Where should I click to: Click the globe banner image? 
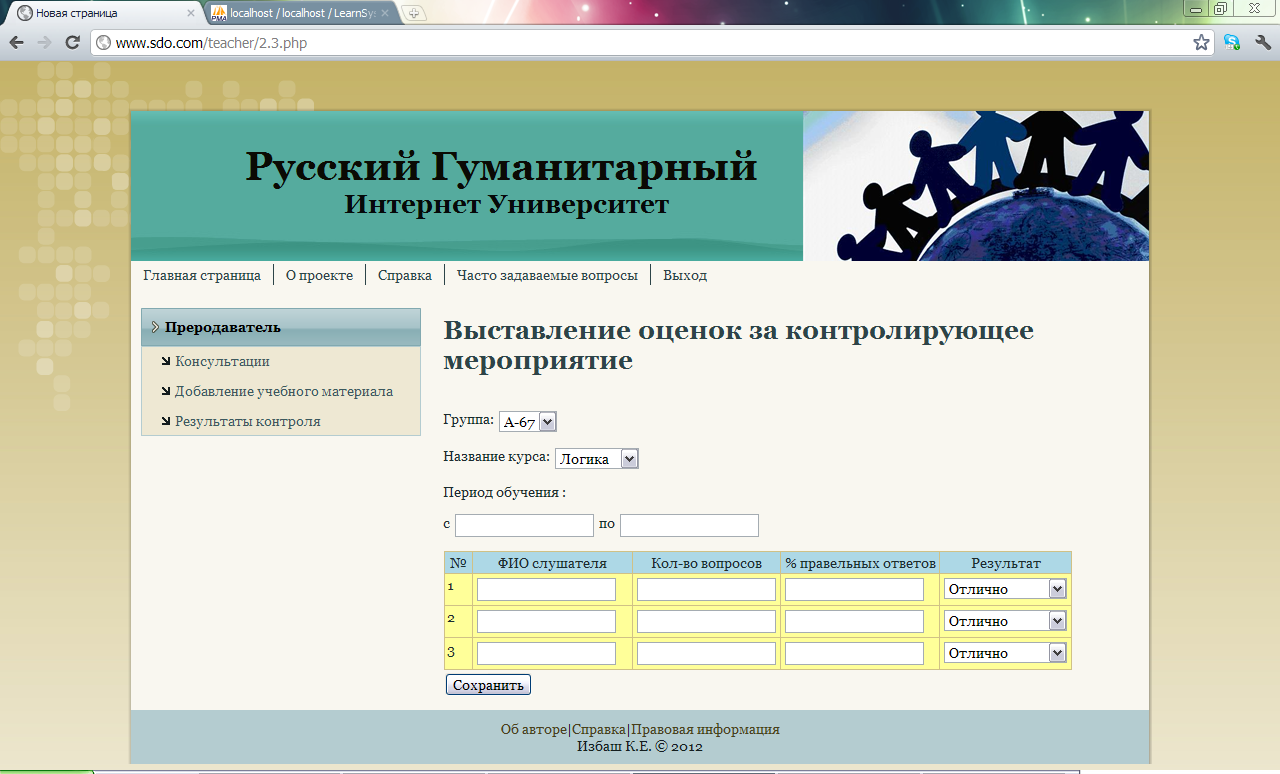[x=976, y=186]
